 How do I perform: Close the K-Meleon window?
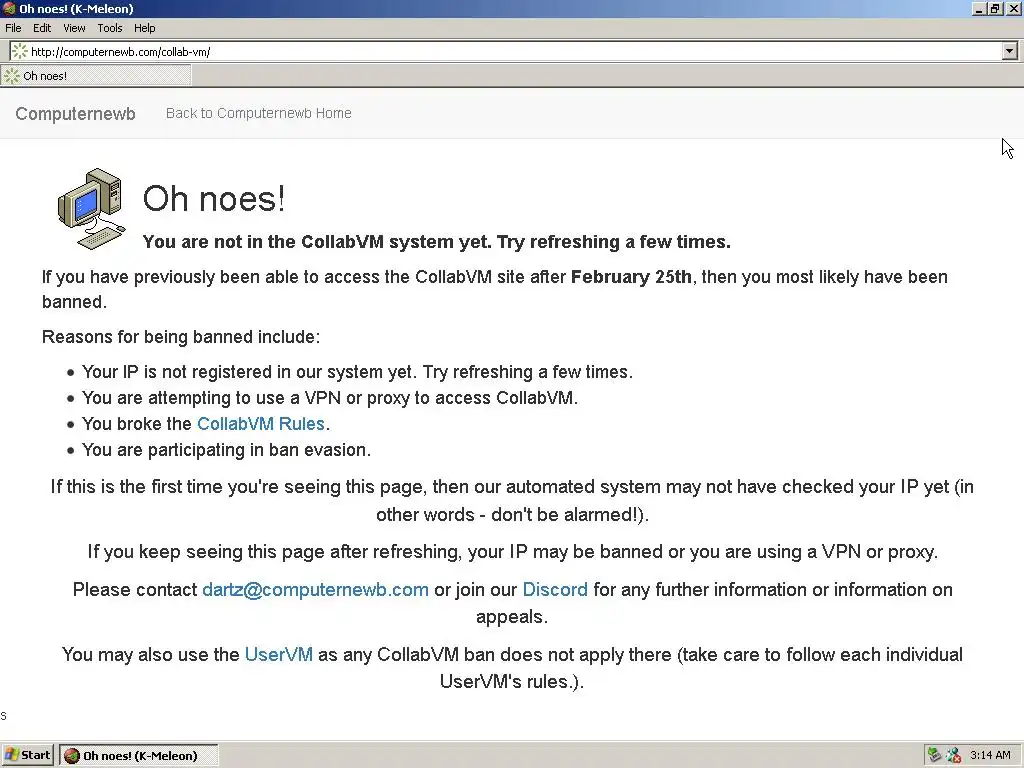(x=1014, y=8)
